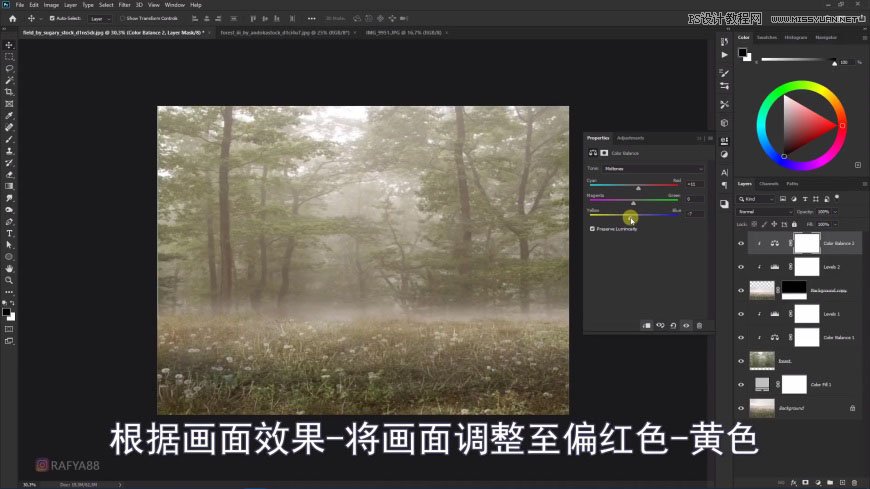Select the Hand tool
The image size is (870, 489).
tap(9, 269)
